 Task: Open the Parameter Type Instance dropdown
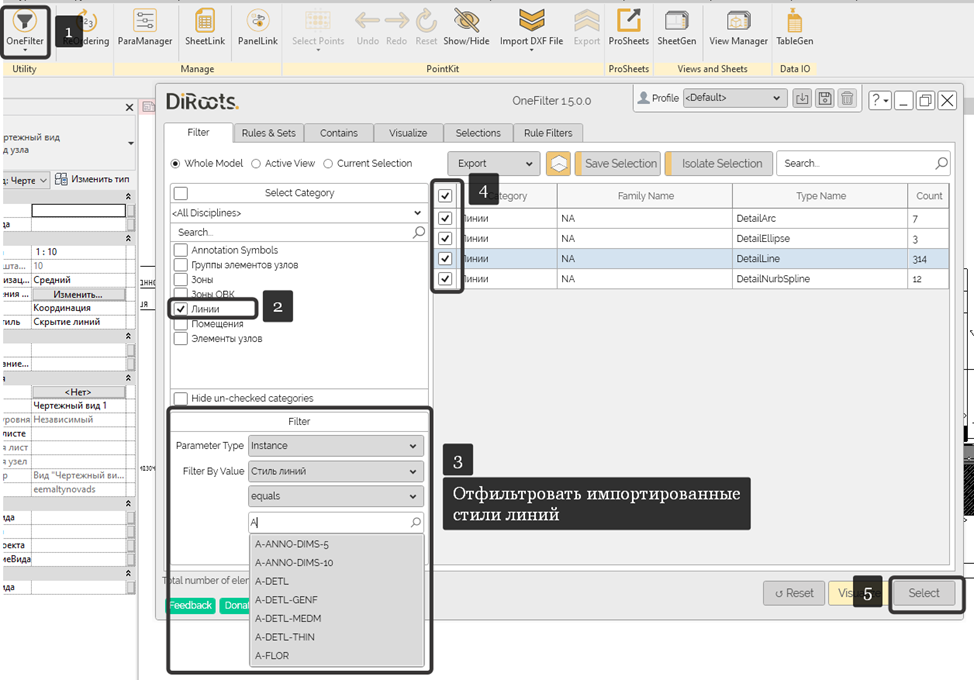335,445
